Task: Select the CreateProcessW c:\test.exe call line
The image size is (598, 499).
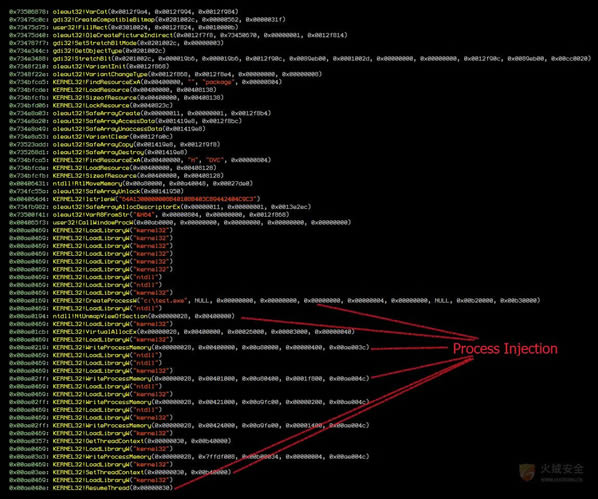Action: (275, 301)
